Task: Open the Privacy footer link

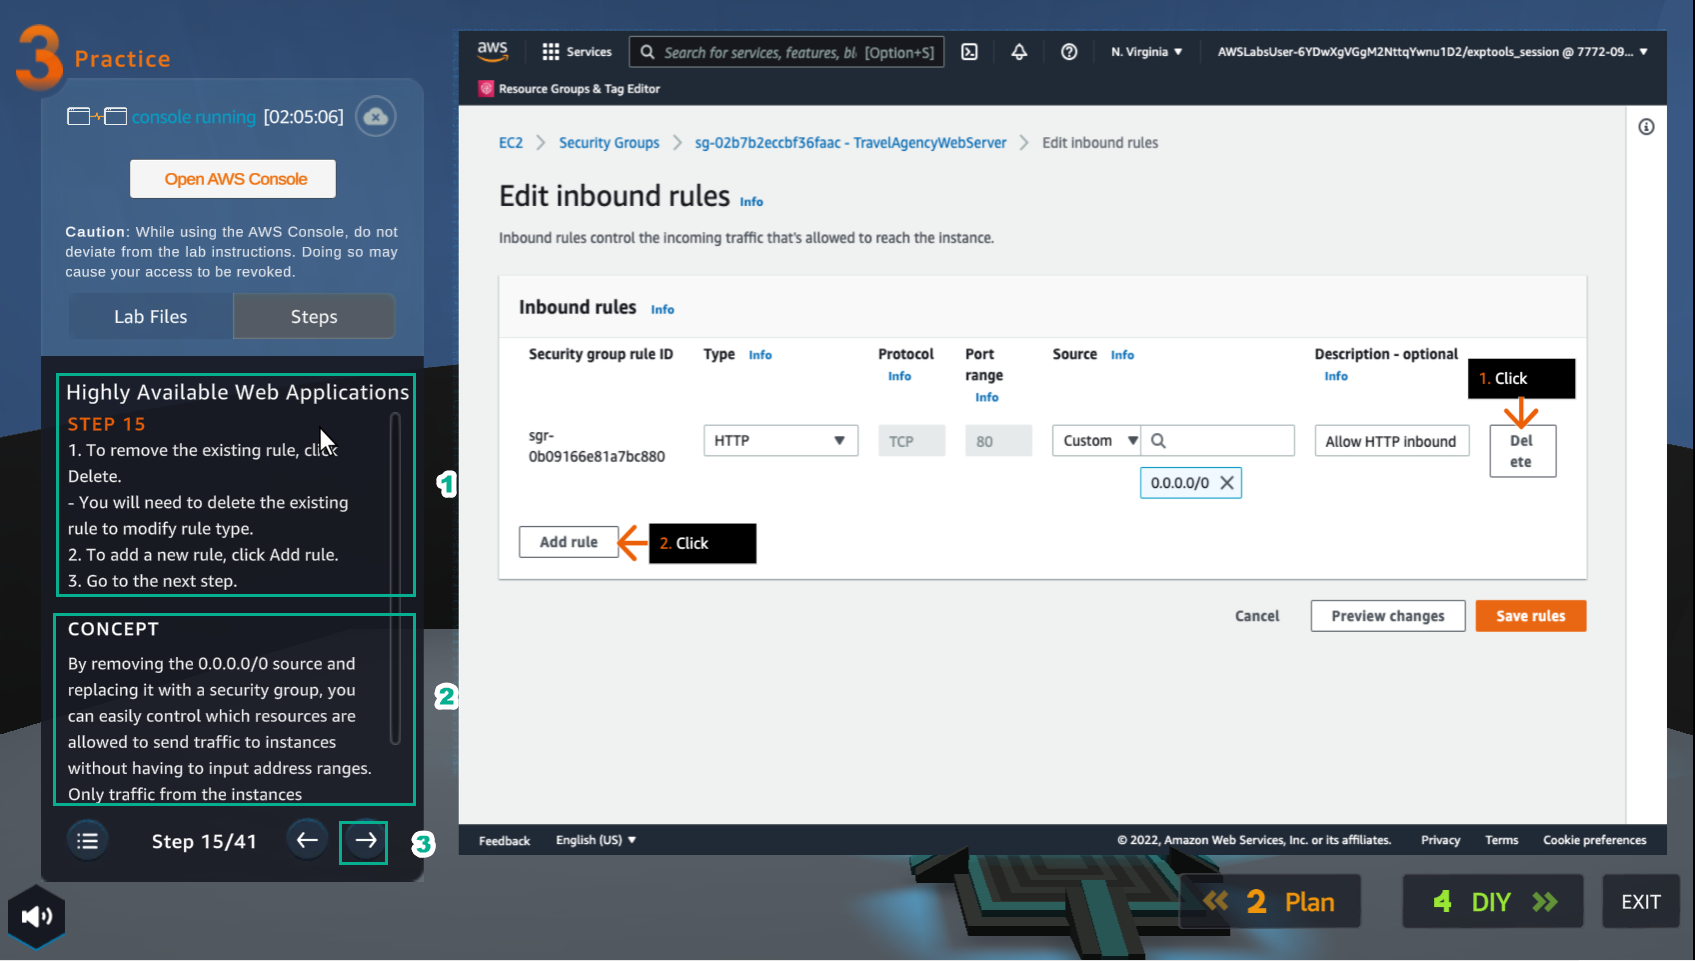Action: click(1440, 840)
